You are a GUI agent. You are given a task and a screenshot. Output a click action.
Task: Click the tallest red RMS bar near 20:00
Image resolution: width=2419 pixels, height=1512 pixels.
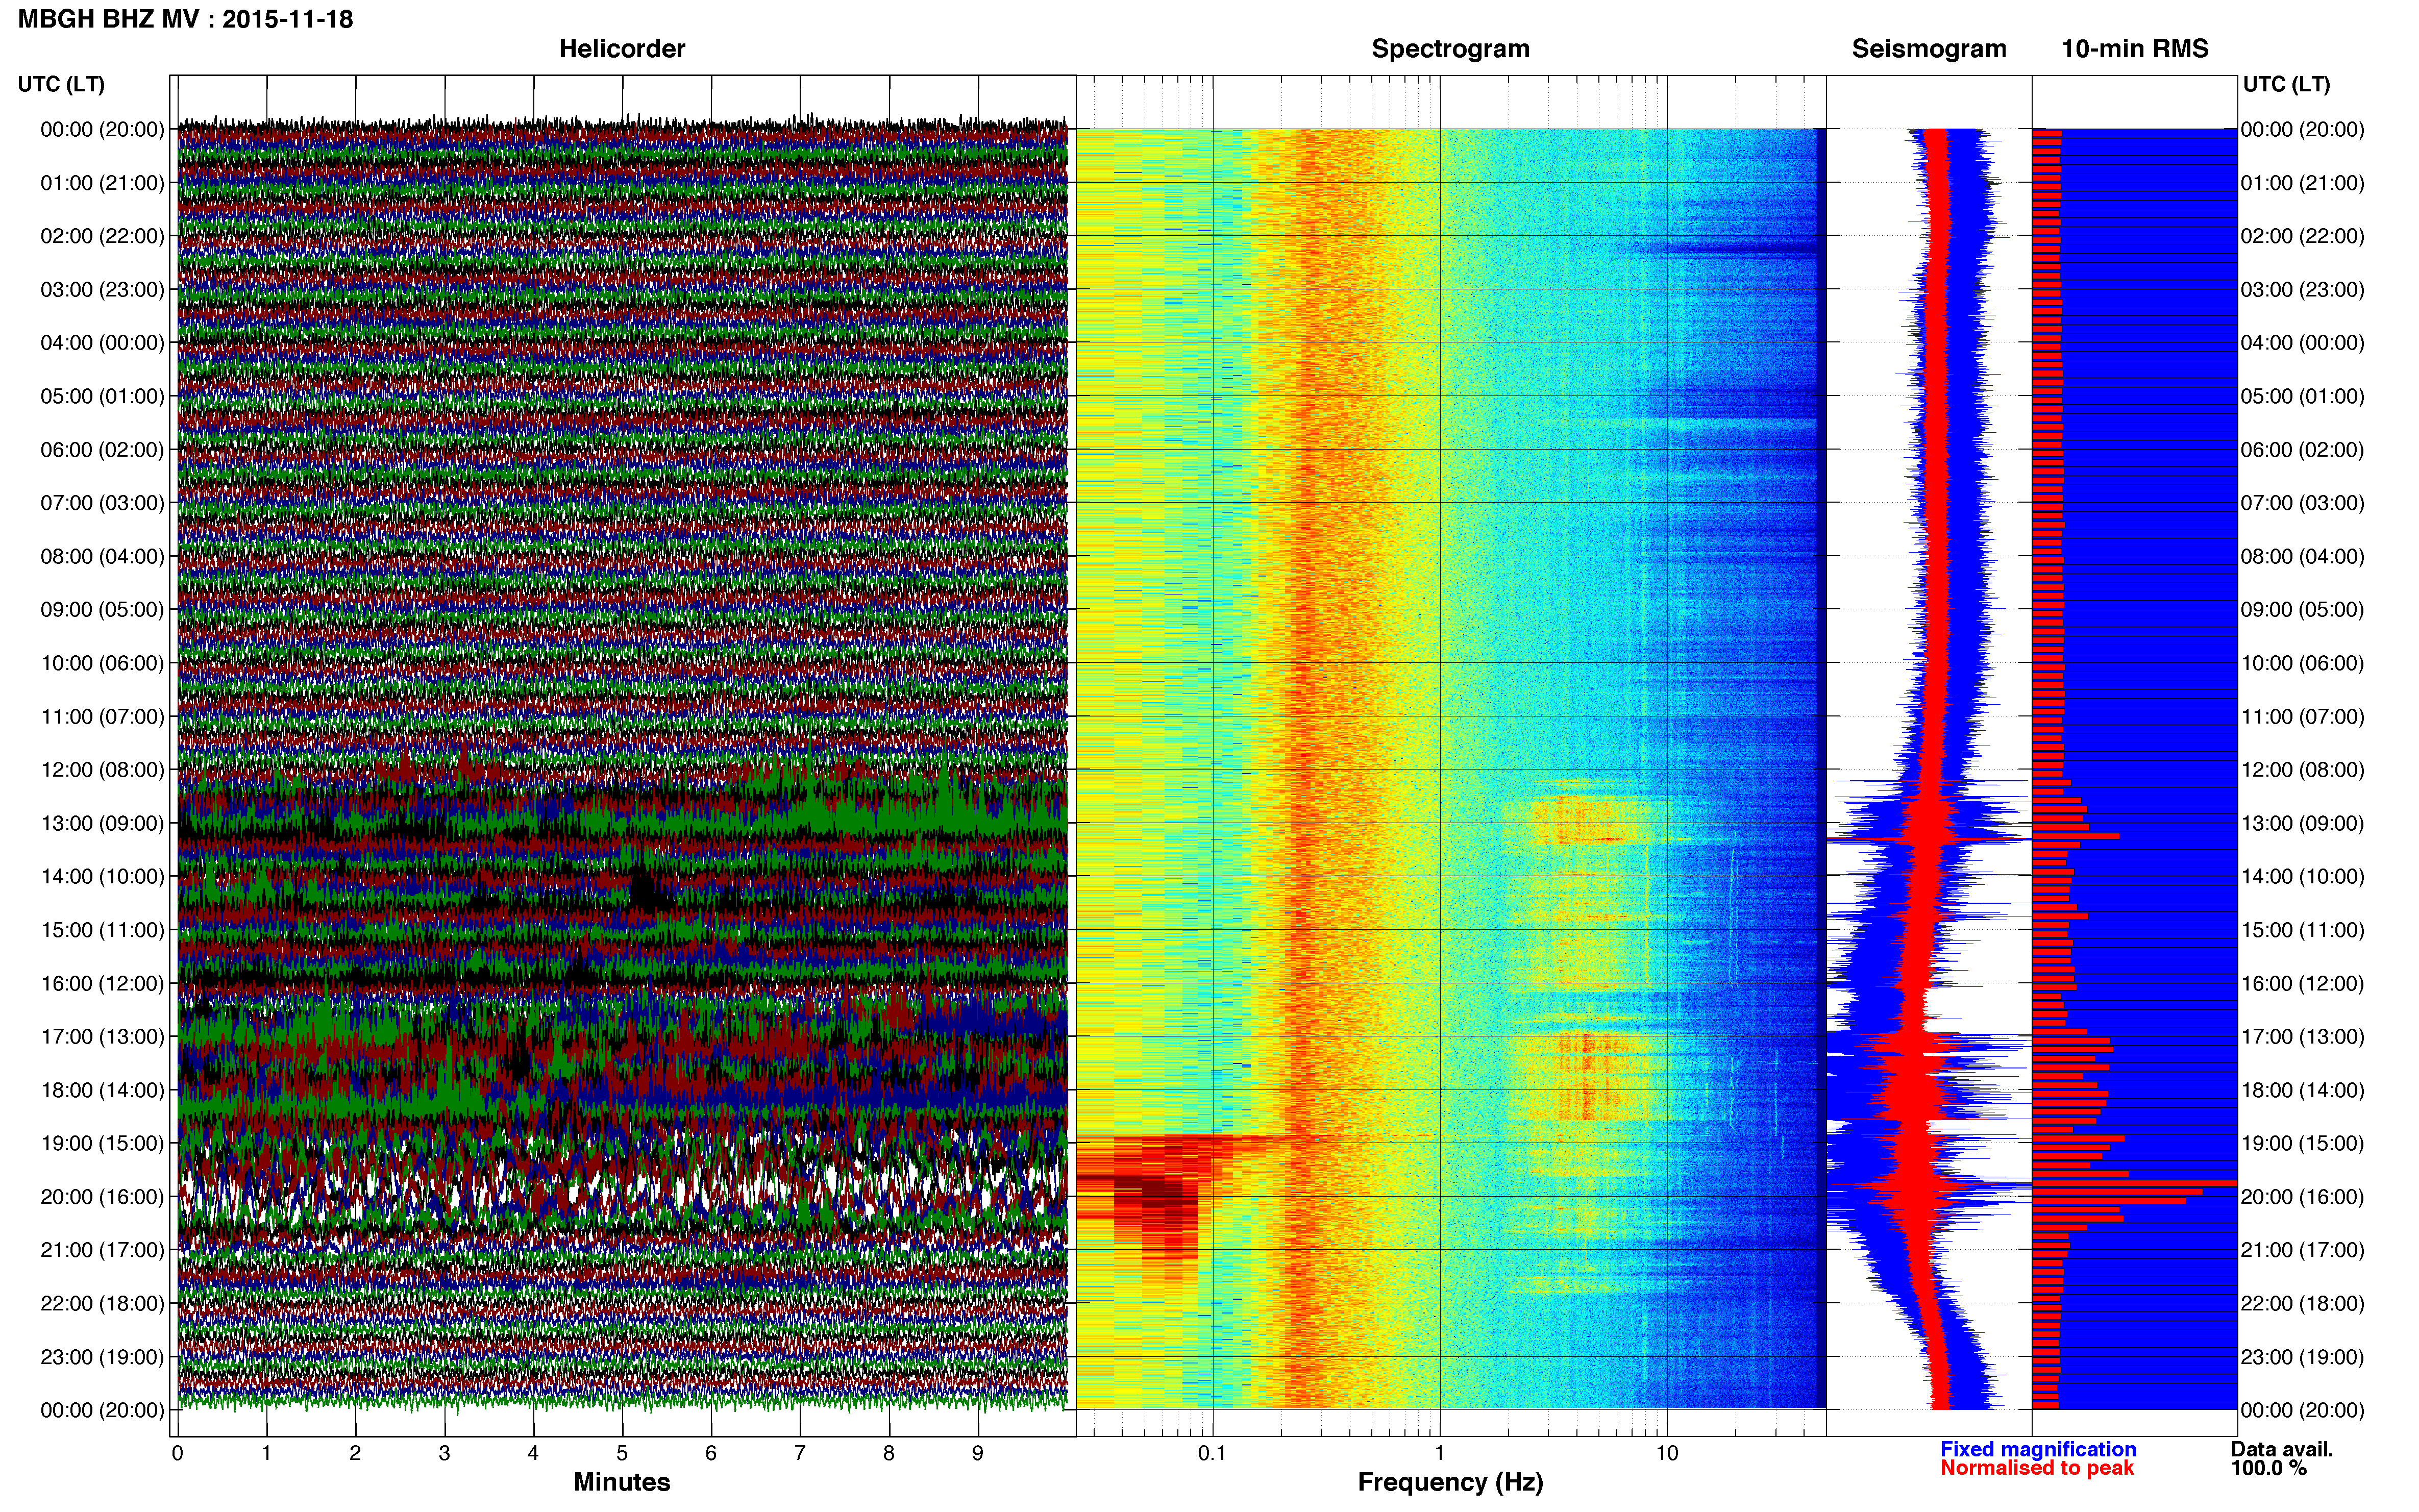[x=2134, y=1183]
